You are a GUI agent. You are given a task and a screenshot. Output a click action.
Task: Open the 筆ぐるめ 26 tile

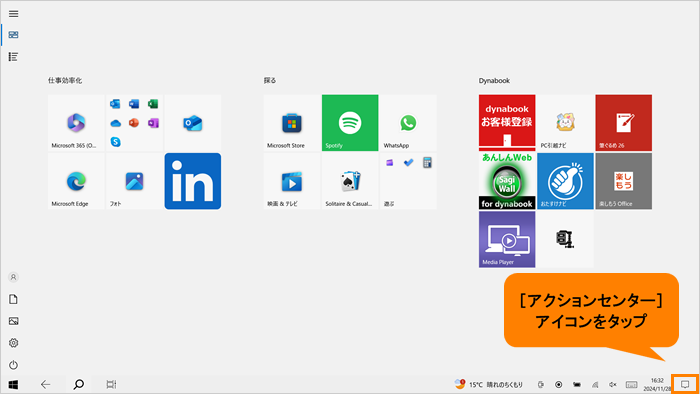tap(624, 123)
